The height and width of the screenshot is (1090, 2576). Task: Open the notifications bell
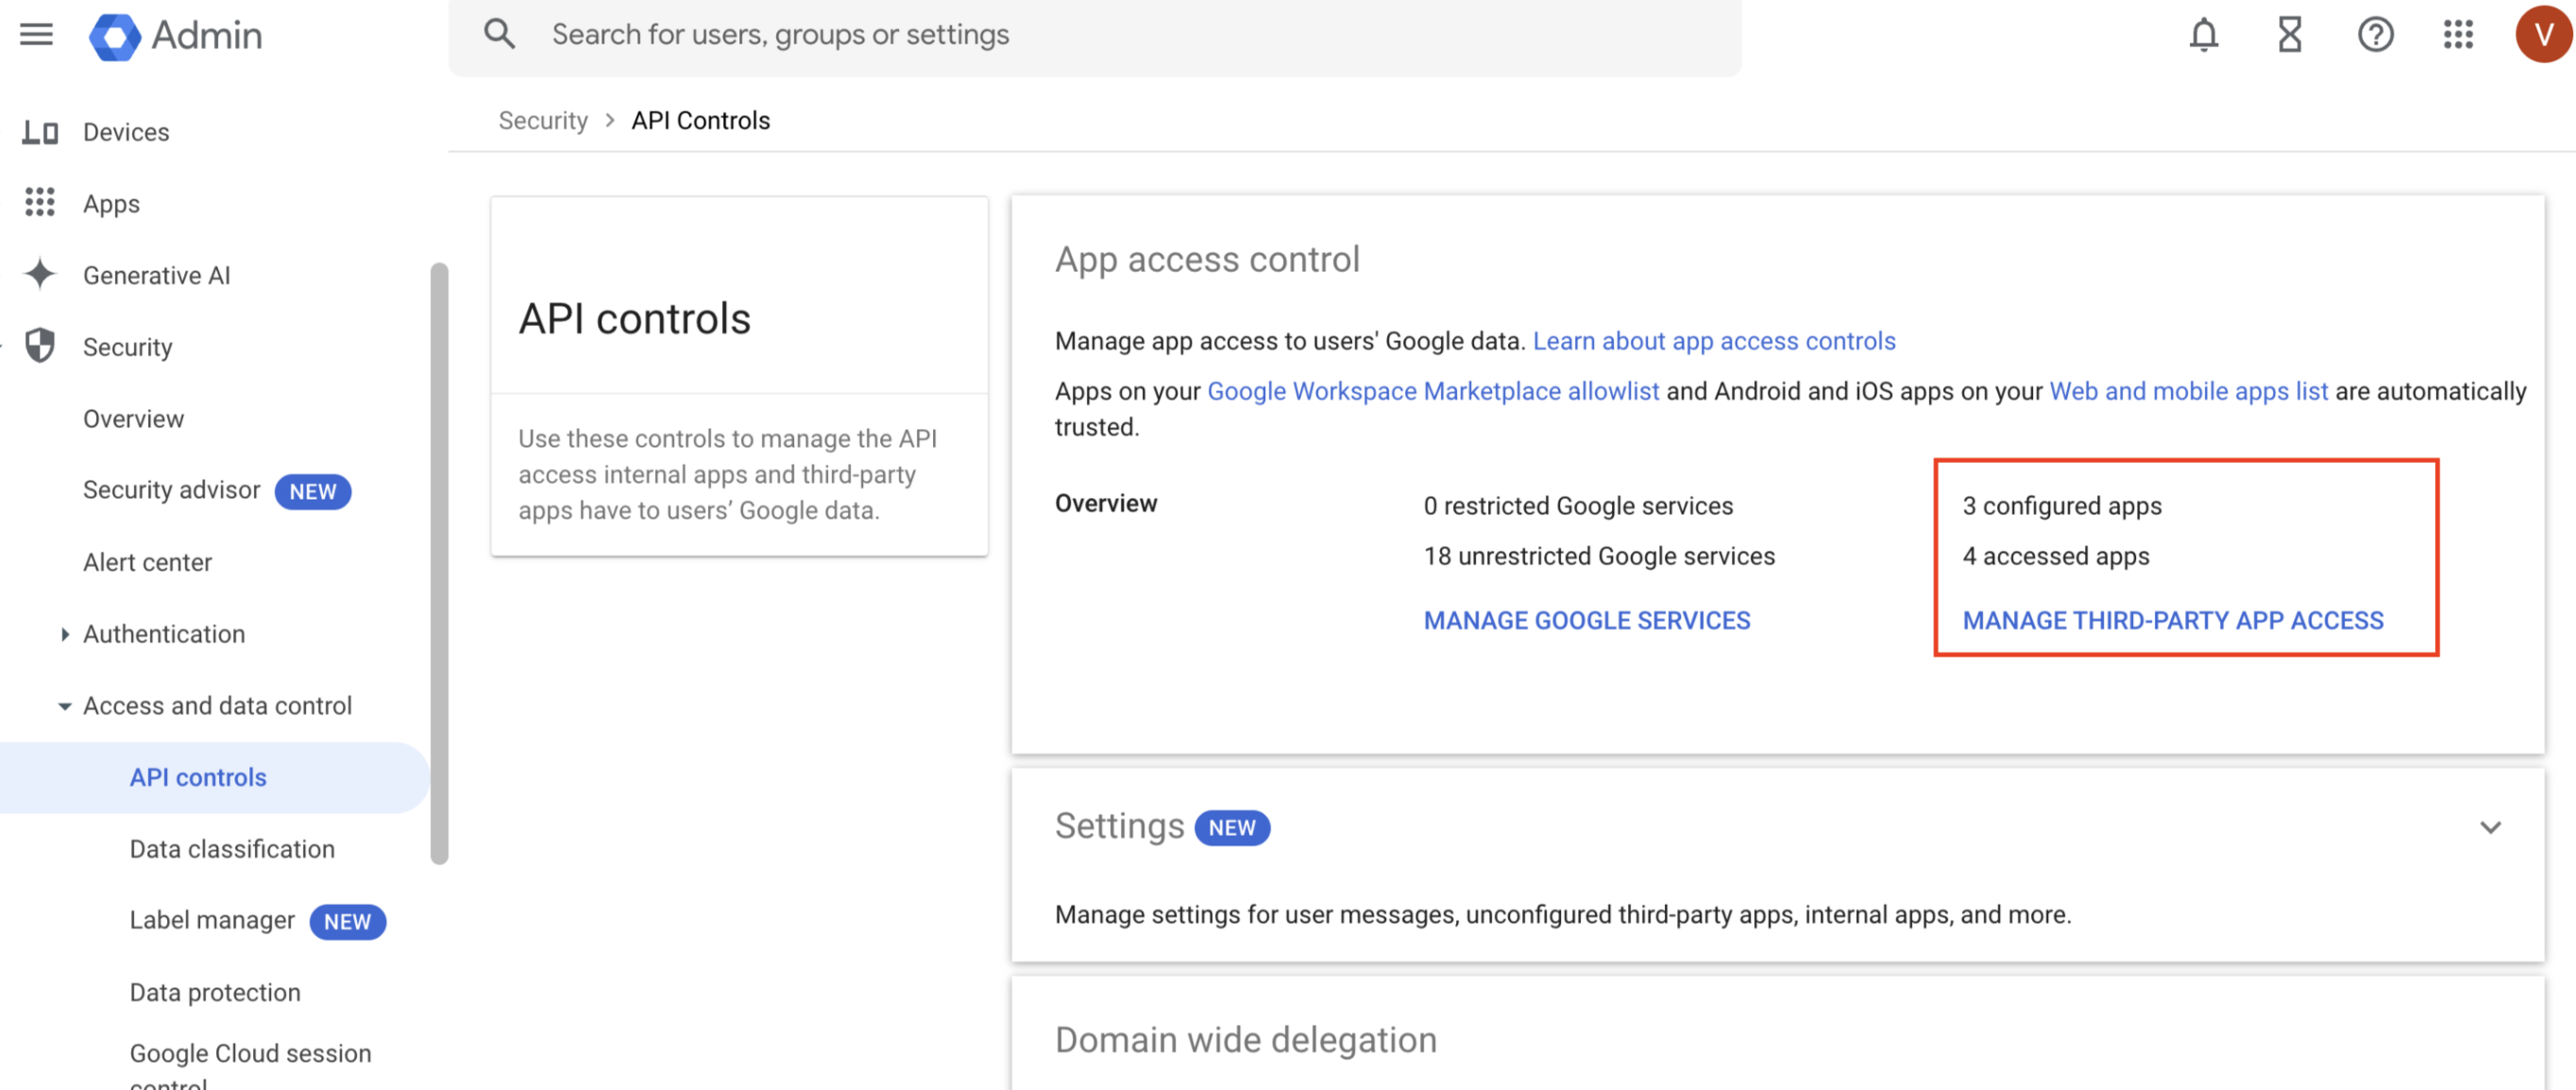click(2203, 35)
